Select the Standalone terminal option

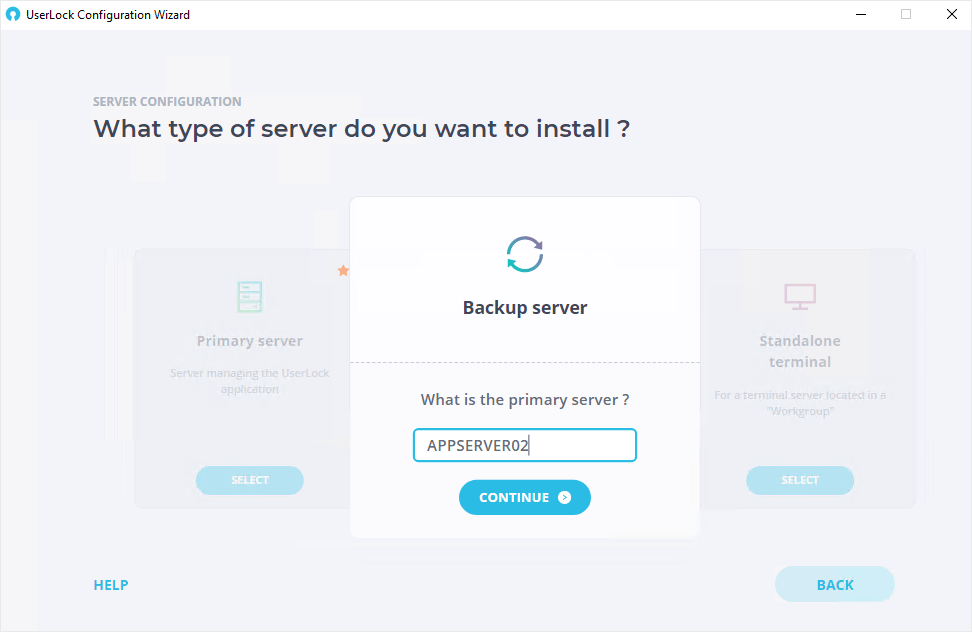[x=800, y=480]
